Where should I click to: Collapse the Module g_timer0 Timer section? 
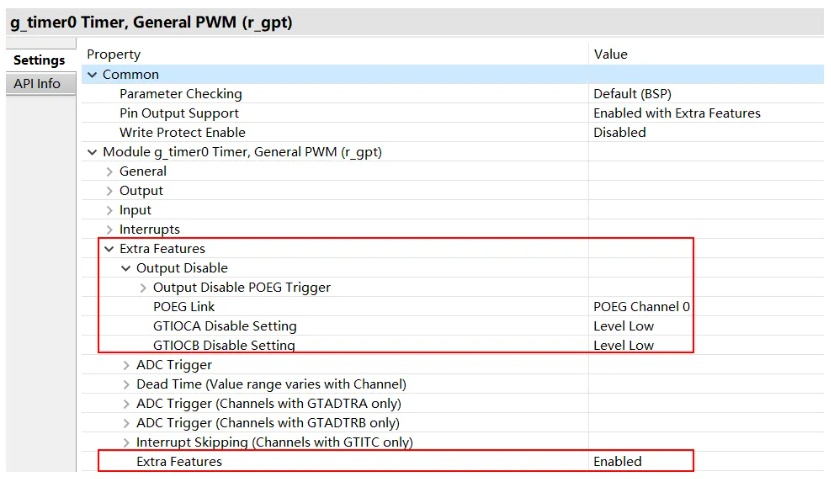pyautogui.click(x=93, y=152)
